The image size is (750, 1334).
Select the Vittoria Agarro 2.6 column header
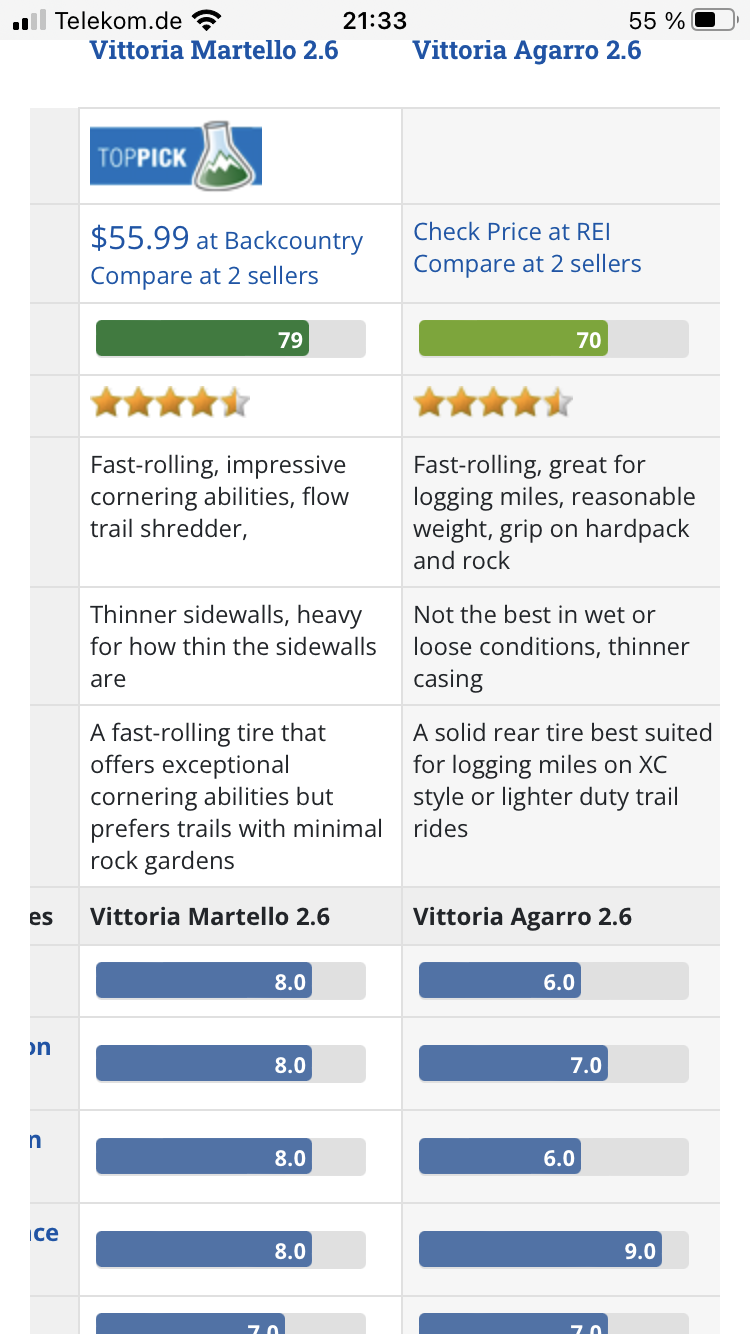coord(522,917)
